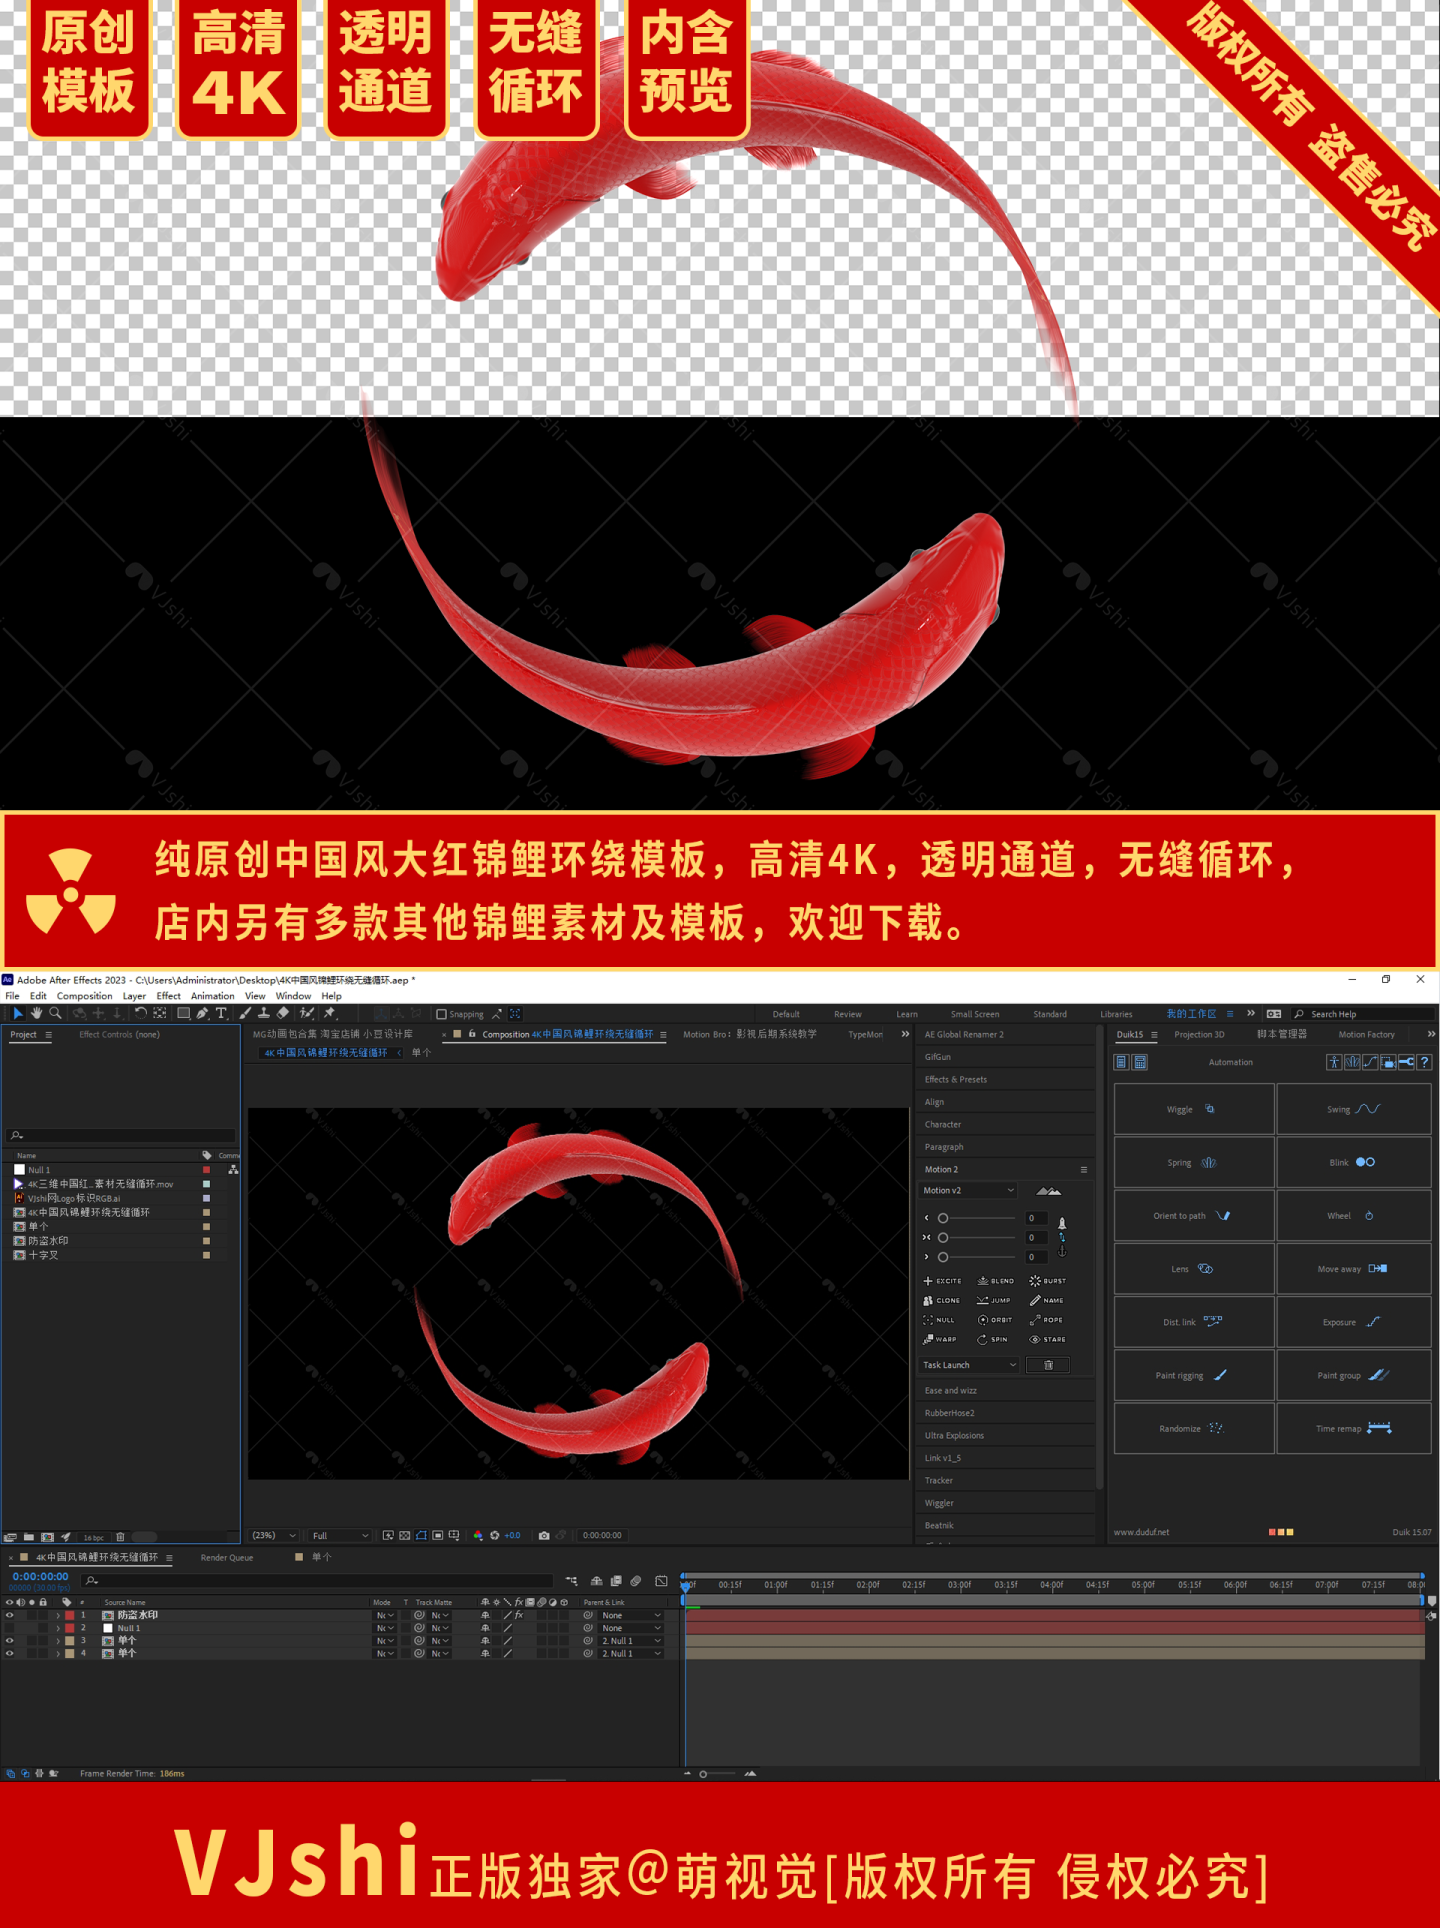Open parent dropdown for layer 3
This screenshot has height=1928, width=1440.
pos(631,1641)
